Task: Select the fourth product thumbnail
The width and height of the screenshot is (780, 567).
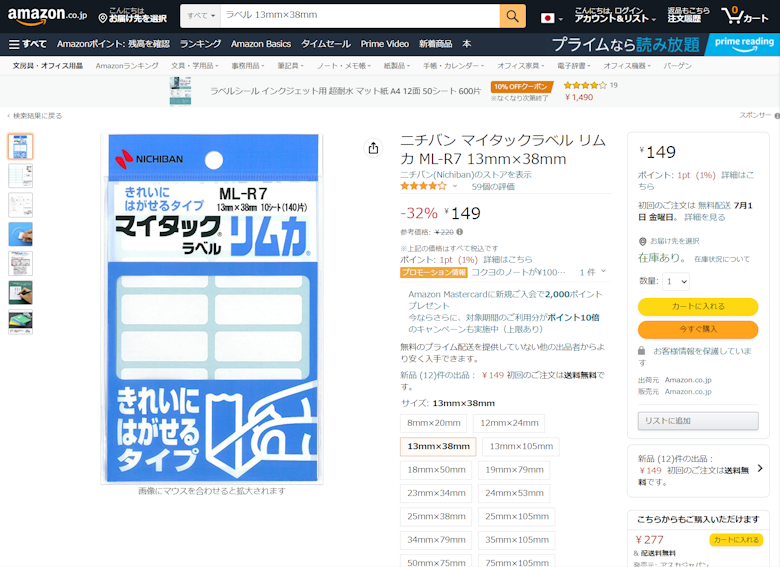Action: coord(20,234)
